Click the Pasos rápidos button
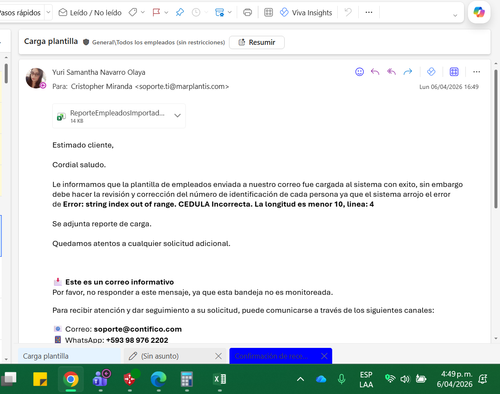 20,13
